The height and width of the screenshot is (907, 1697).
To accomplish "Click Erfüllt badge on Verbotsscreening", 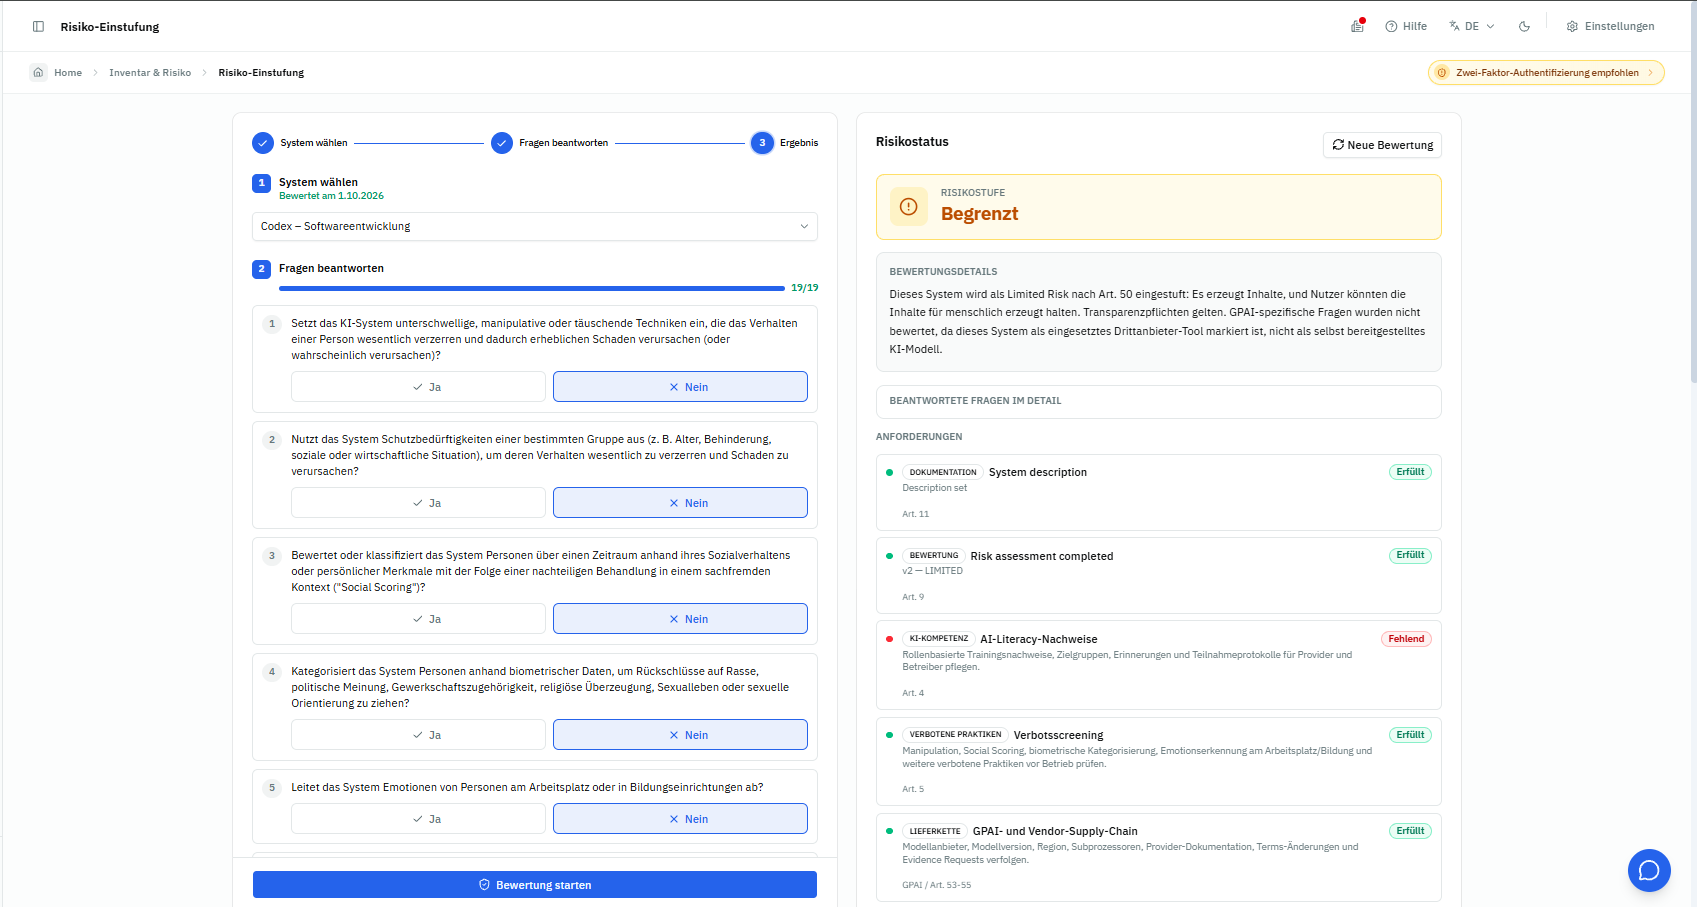I will point(1410,735).
